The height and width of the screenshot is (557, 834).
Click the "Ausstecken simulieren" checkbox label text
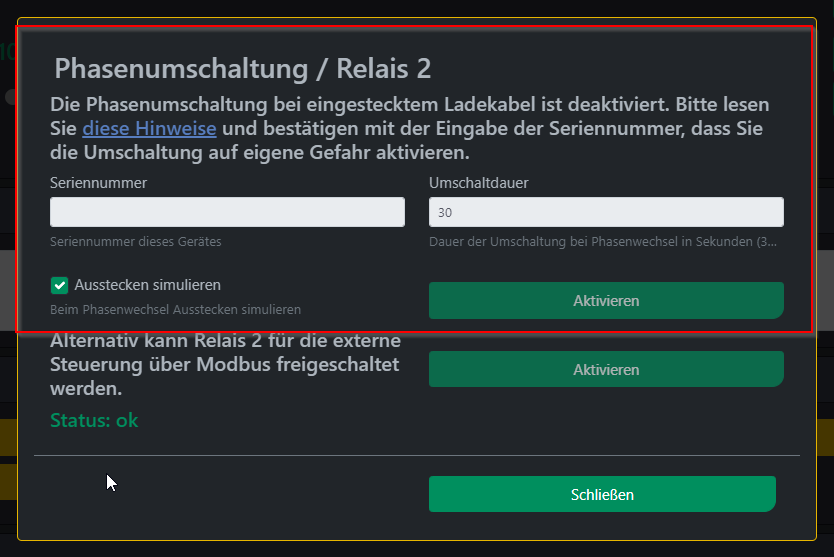[147, 285]
